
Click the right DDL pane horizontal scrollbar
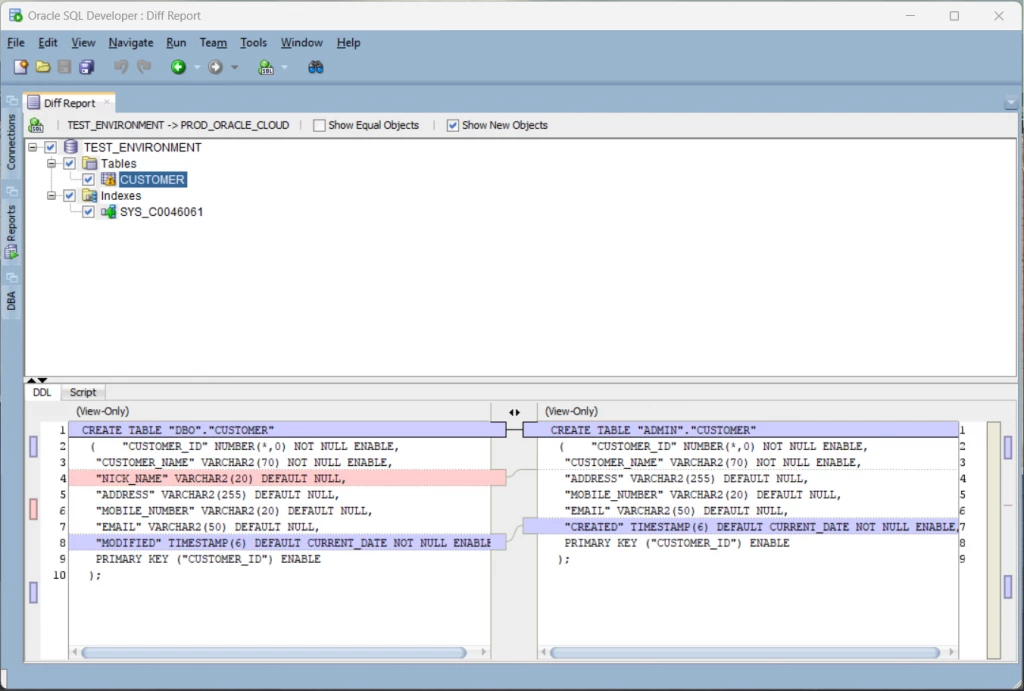point(744,652)
